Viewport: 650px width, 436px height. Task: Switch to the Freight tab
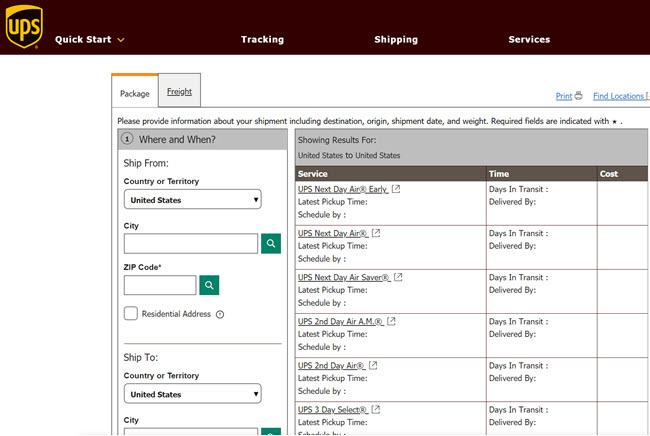point(179,91)
